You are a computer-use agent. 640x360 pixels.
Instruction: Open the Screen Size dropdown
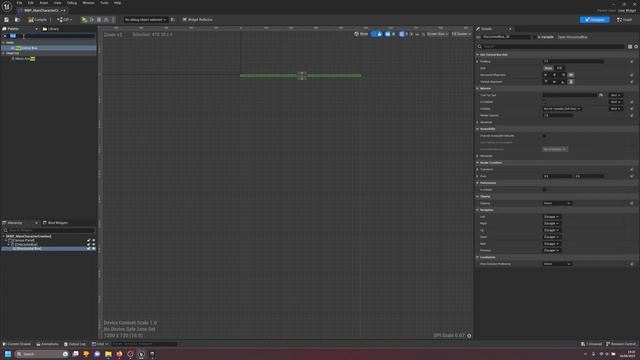tap(437, 34)
